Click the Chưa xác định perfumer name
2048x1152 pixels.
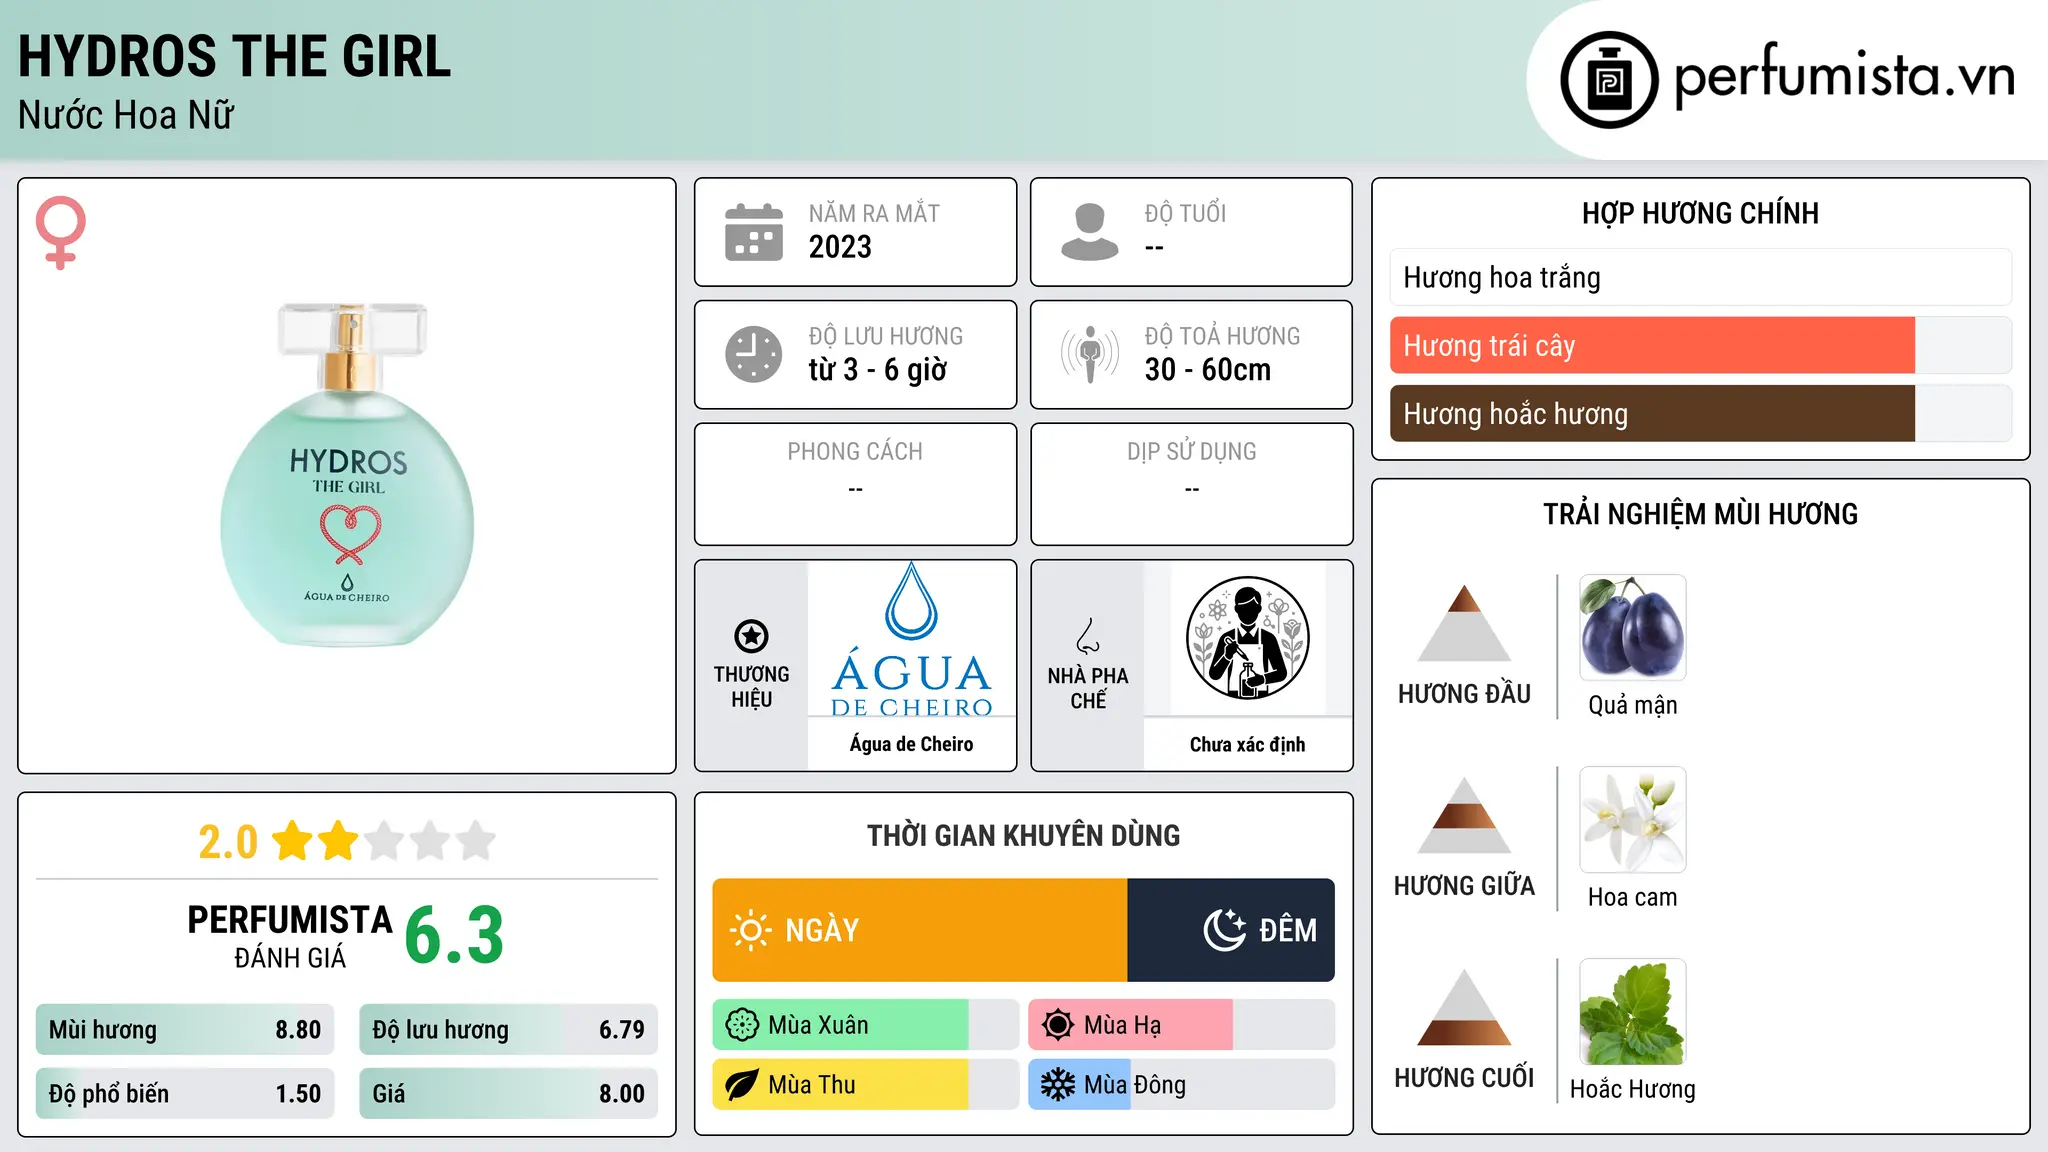click(1248, 744)
